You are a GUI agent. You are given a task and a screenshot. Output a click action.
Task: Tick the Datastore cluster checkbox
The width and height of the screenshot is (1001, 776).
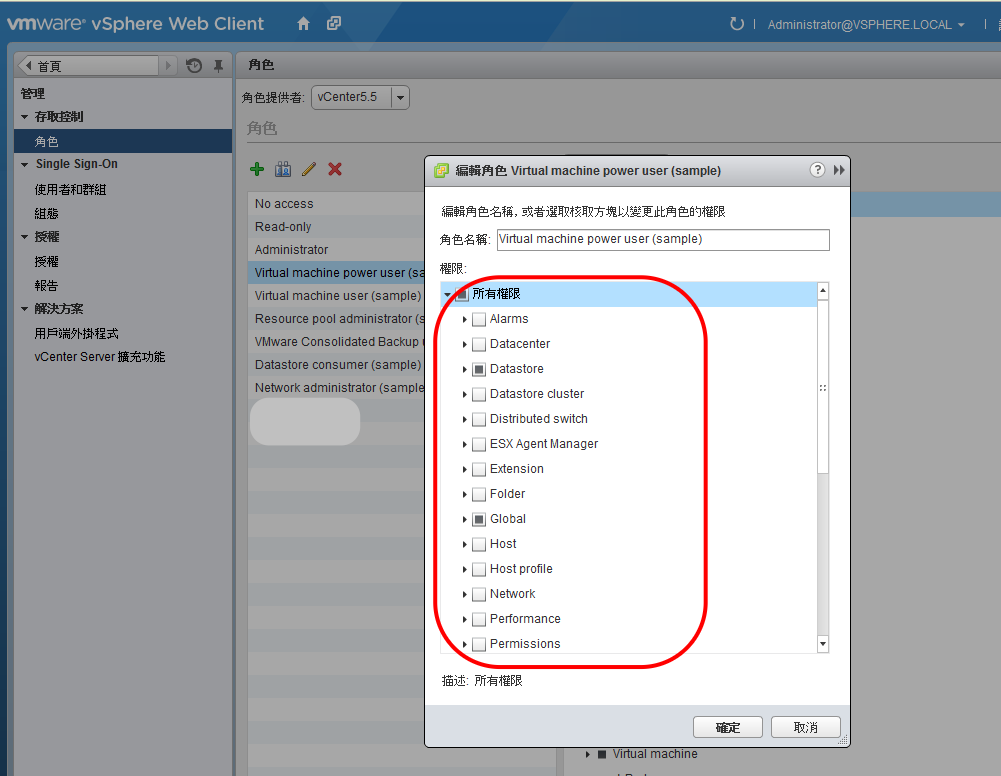pyautogui.click(x=479, y=394)
